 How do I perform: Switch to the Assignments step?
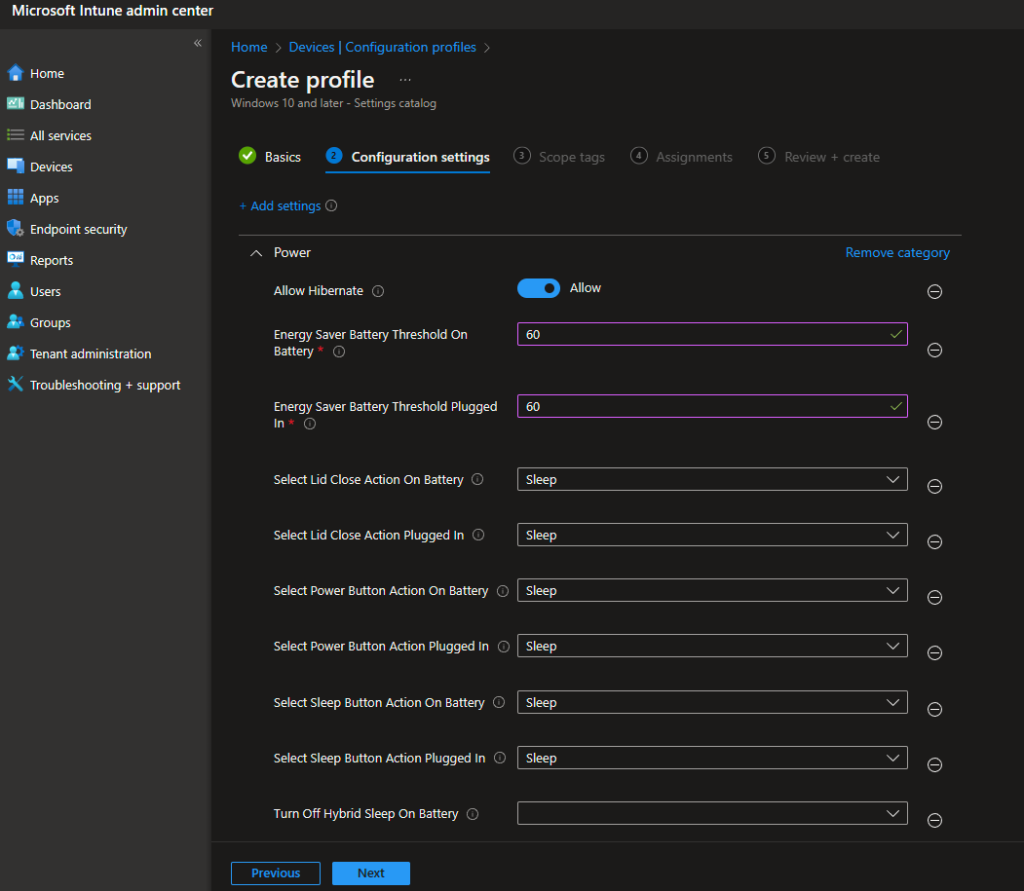click(x=692, y=156)
